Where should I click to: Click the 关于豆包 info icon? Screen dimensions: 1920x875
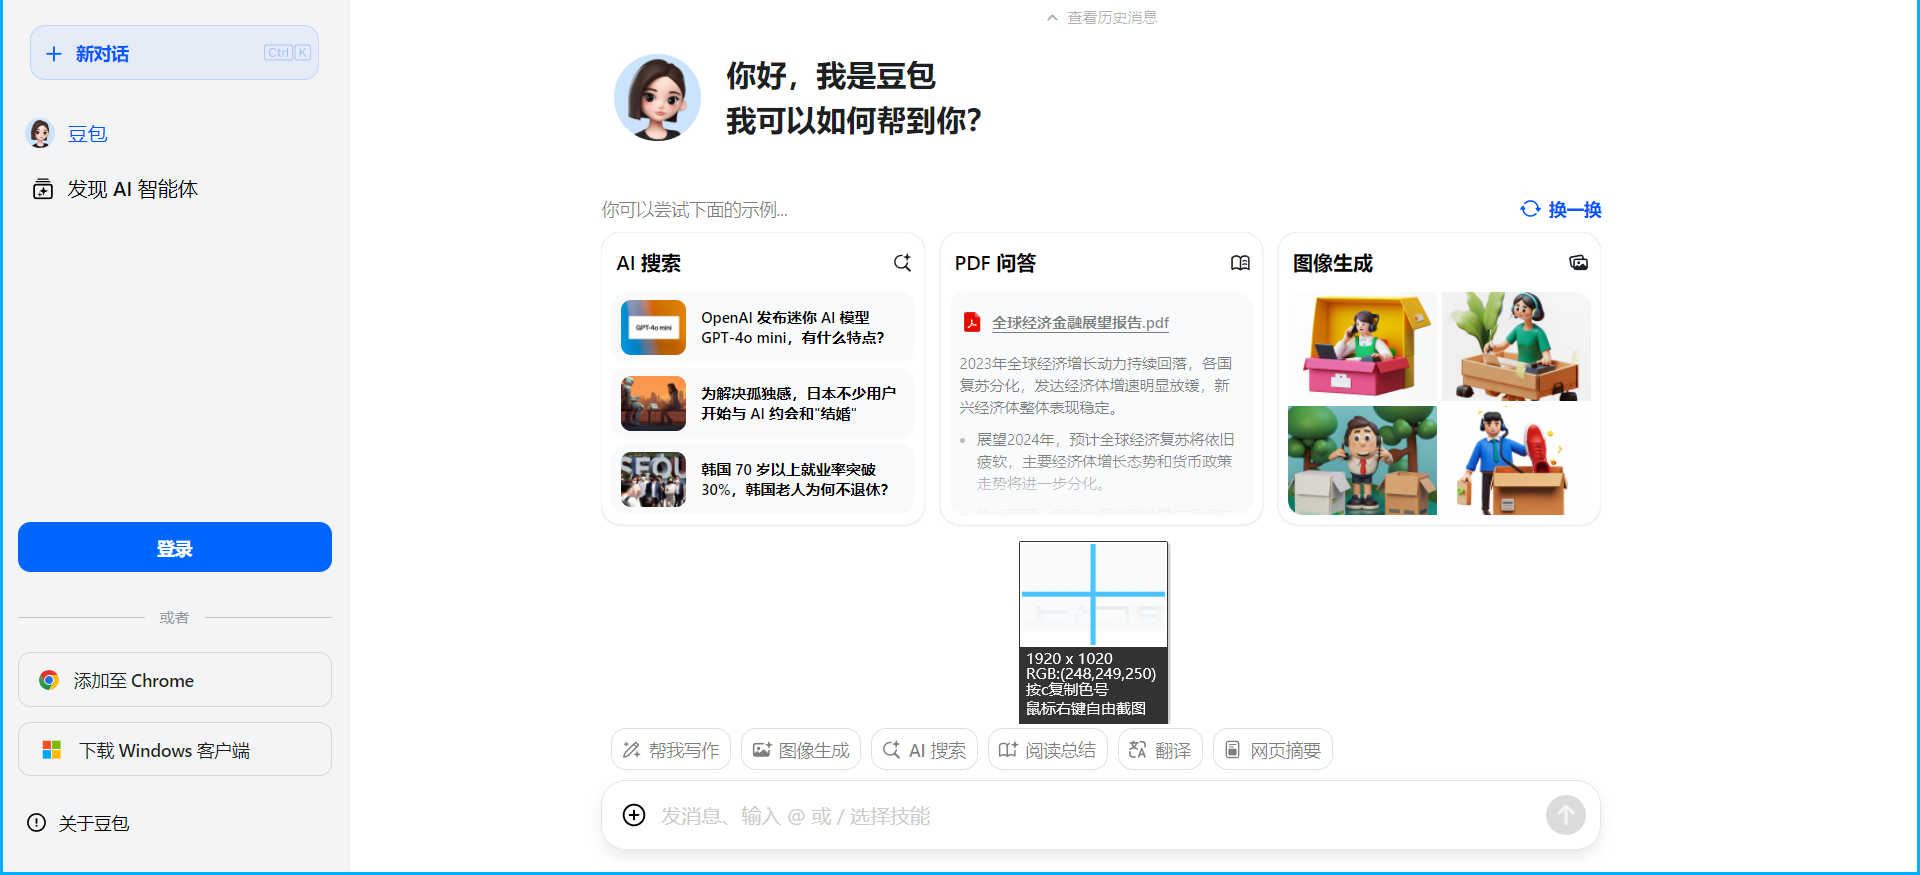[37, 823]
